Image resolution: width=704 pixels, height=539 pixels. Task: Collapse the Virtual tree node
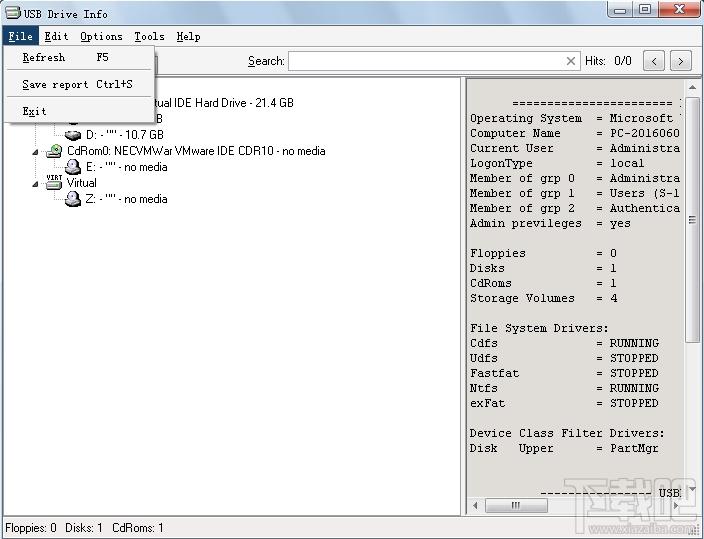point(35,184)
